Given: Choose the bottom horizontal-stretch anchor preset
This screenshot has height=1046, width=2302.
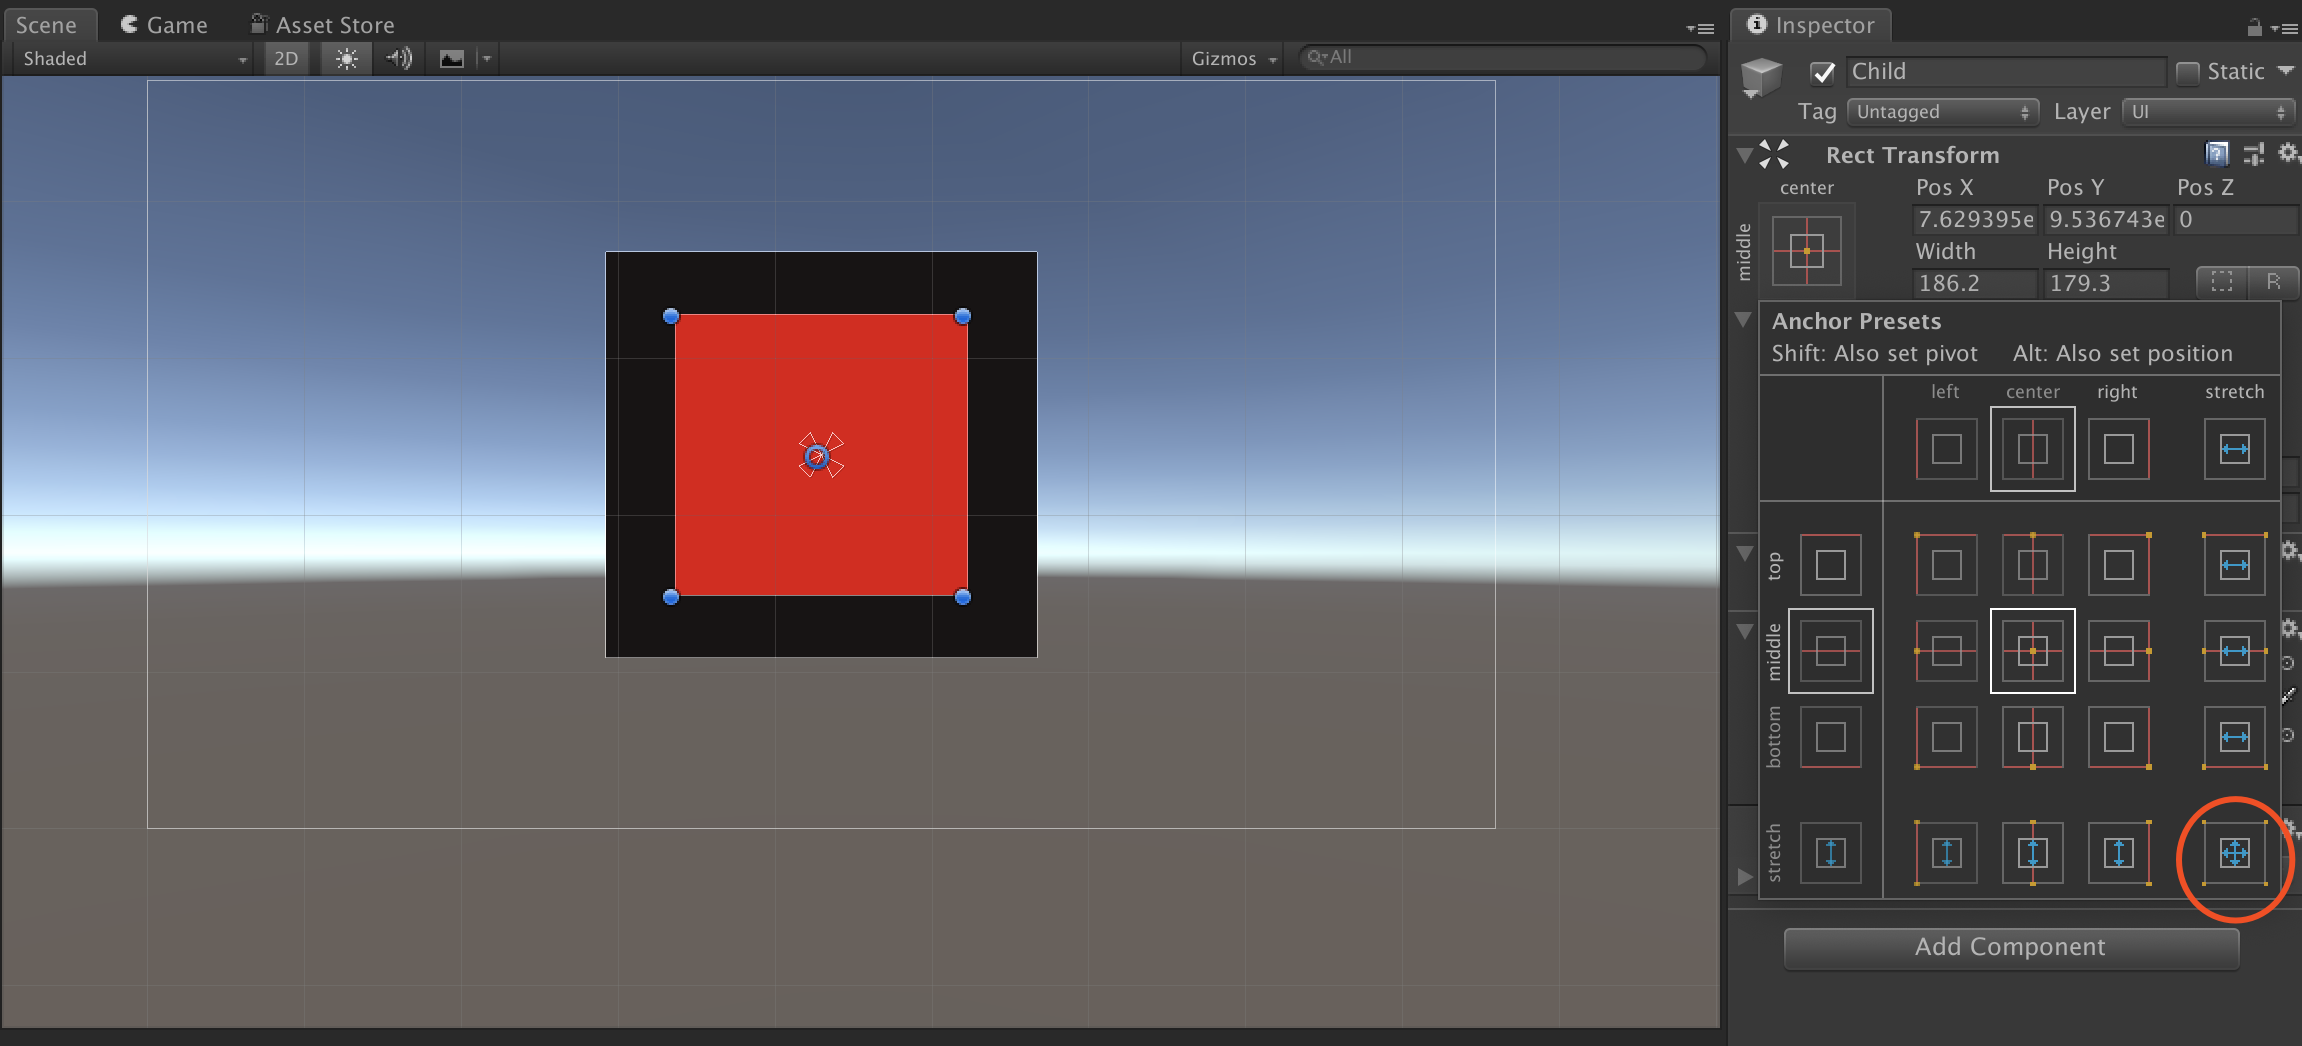Looking at the screenshot, I should 2234,737.
